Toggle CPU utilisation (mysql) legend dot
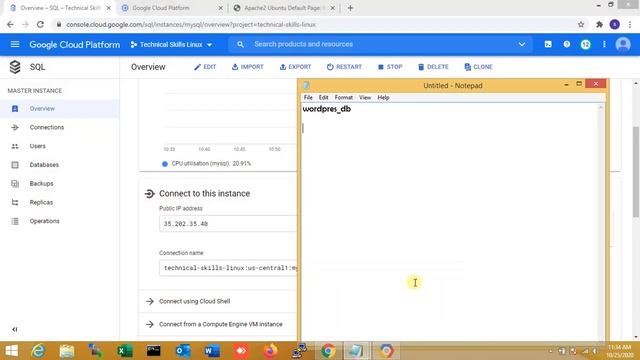Image resolution: width=640 pixels, height=360 pixels. (x=164, y=164)
